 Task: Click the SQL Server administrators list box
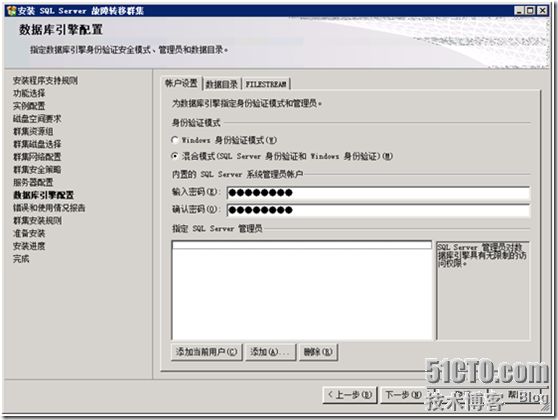point(302,290)
